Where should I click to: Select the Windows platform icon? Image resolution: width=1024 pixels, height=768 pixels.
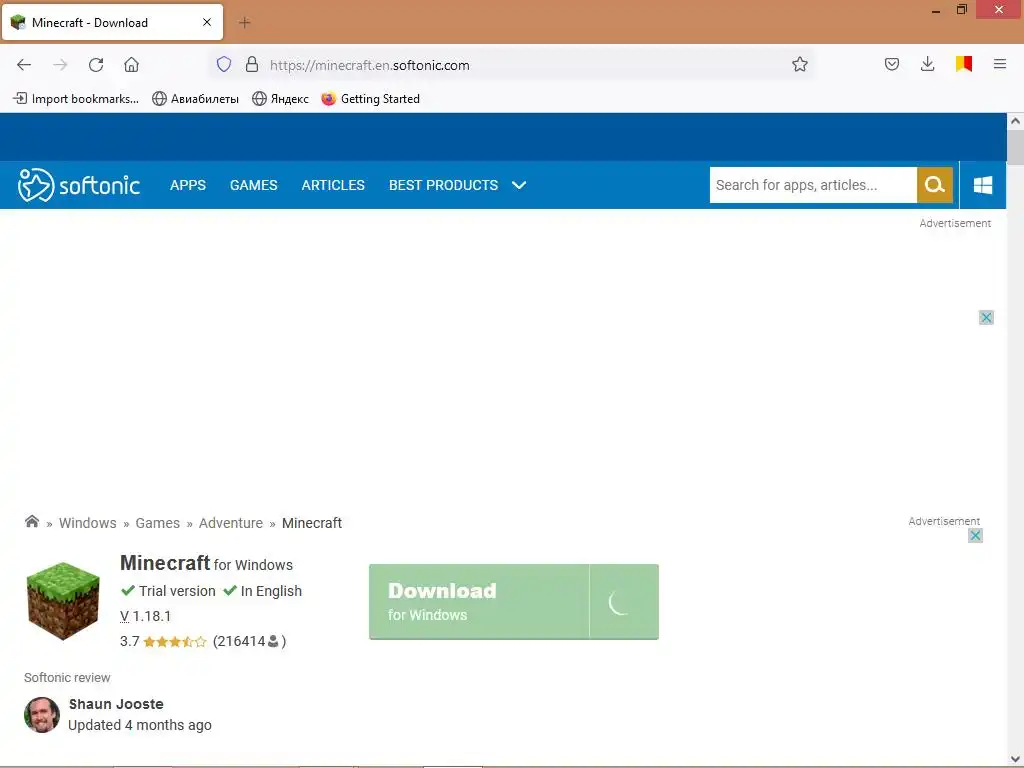coord(982,185)
